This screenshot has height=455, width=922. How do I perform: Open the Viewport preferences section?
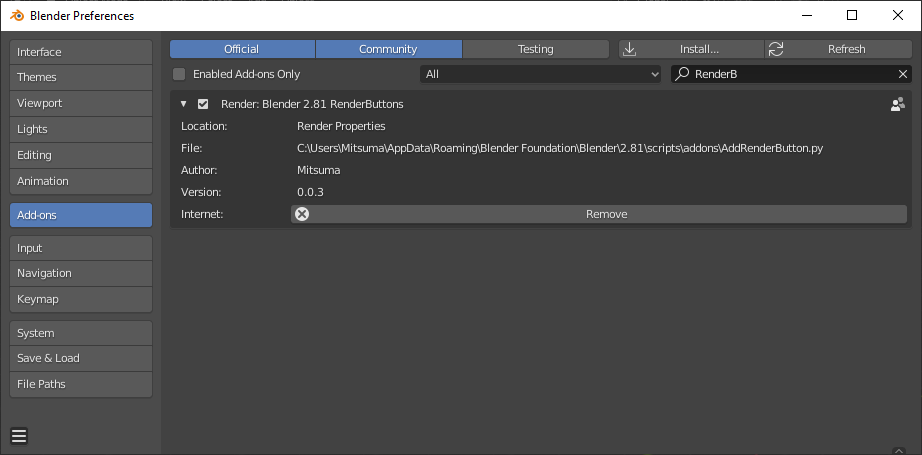click(x=81, y=103)
